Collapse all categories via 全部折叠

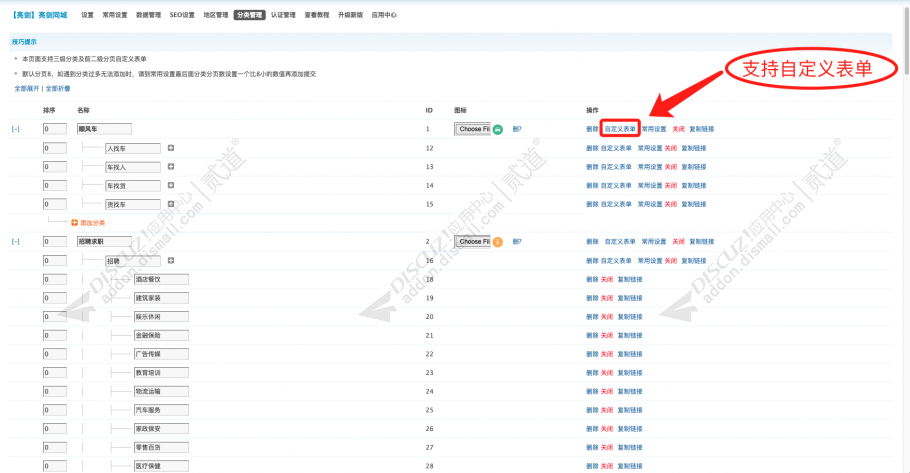tap(58, 89)
